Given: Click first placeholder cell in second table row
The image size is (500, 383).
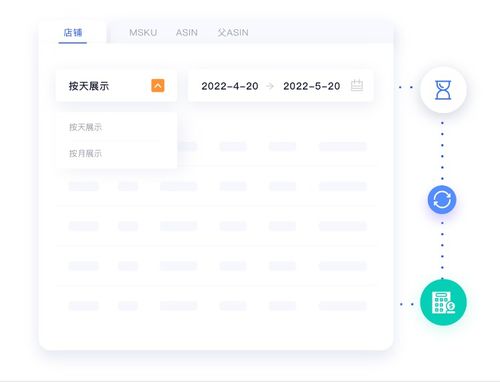Looking at the screenshot, I should (84, 186).
